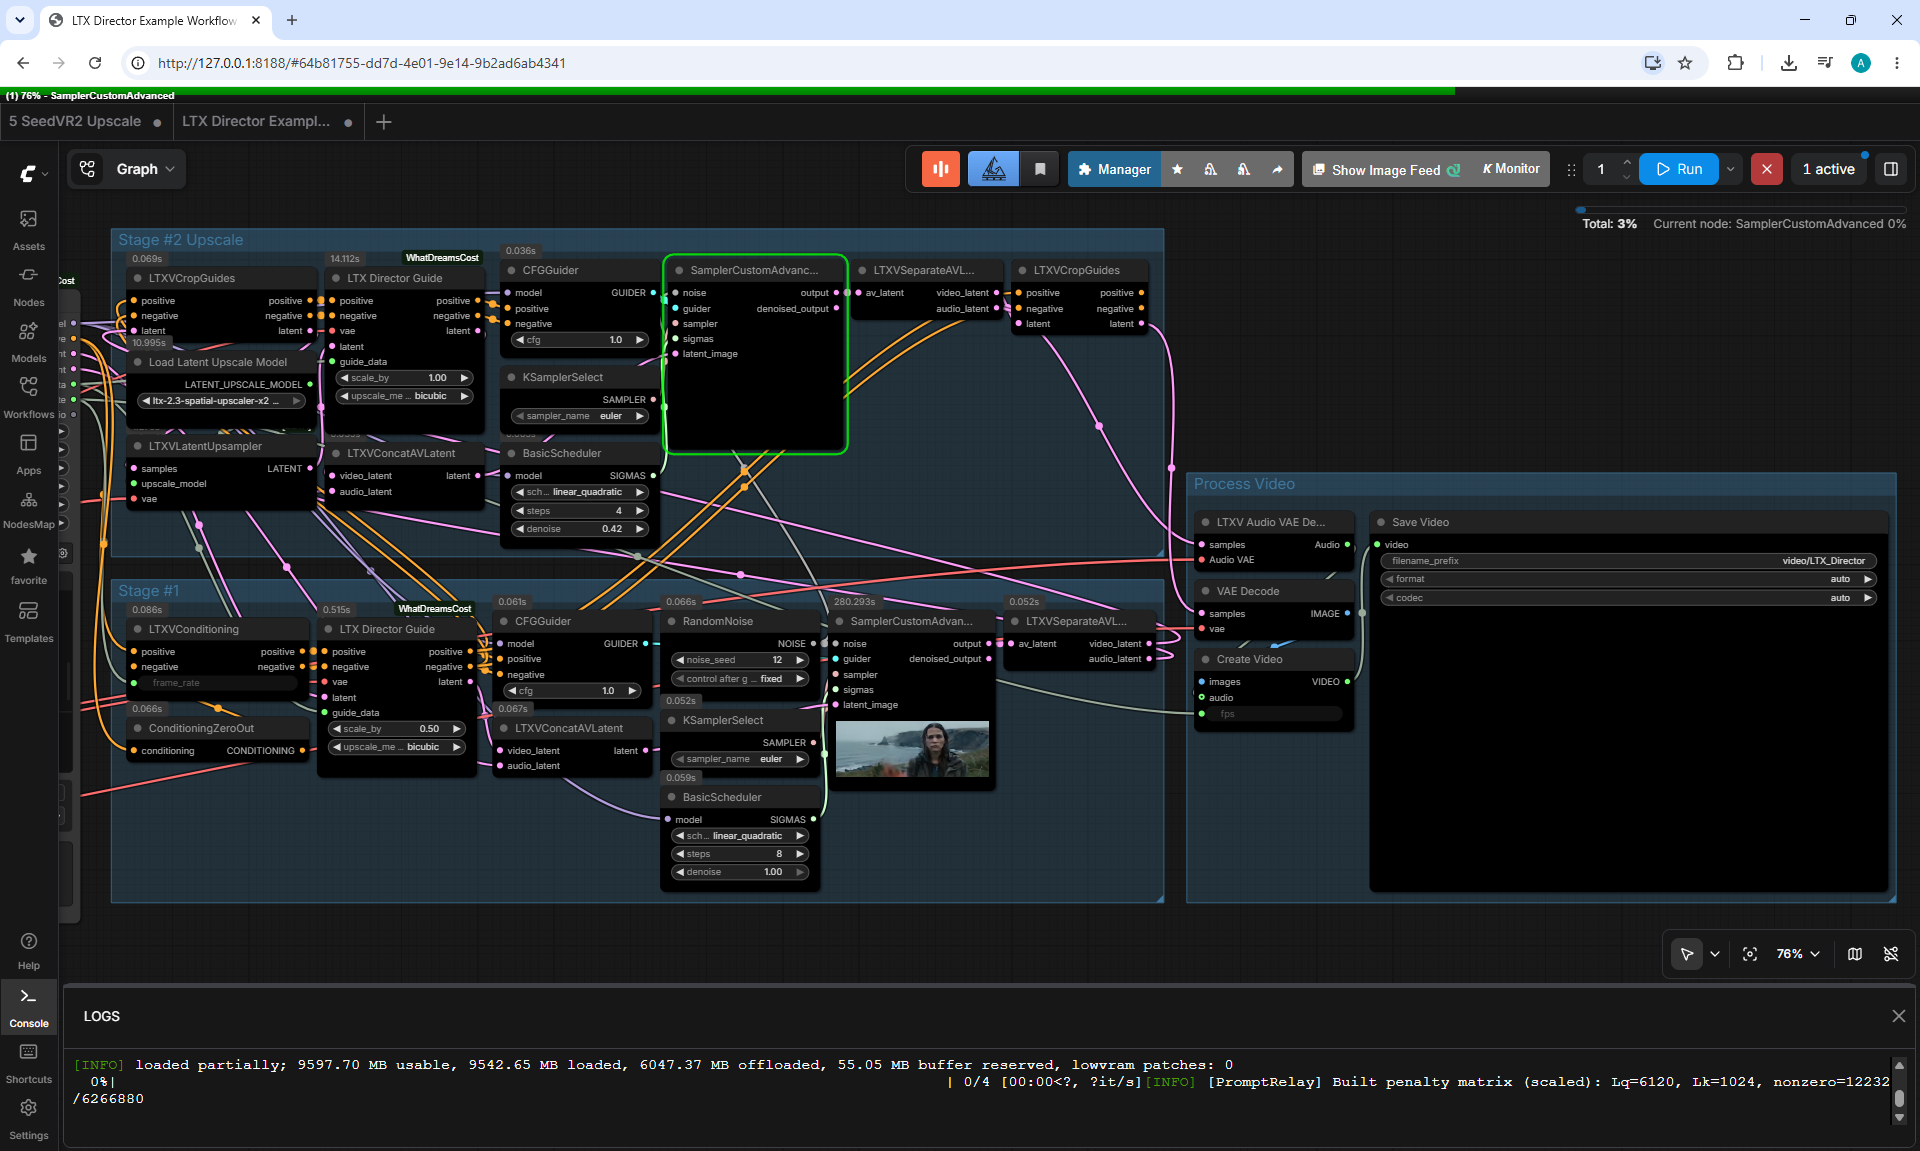Viewport: 1920px width, 1151px height.
Task: Open the Apps sidebar panel
Action: (x=28, y=453)
